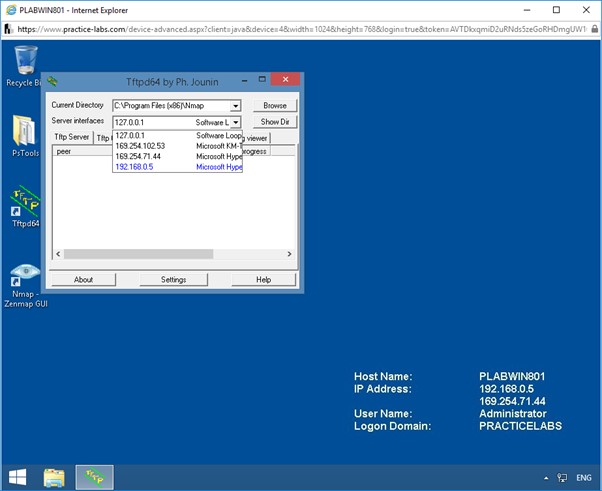Open File Explorer from the taskbar
The width and height of the screenshot is (602, 491).
pos(54,477)
